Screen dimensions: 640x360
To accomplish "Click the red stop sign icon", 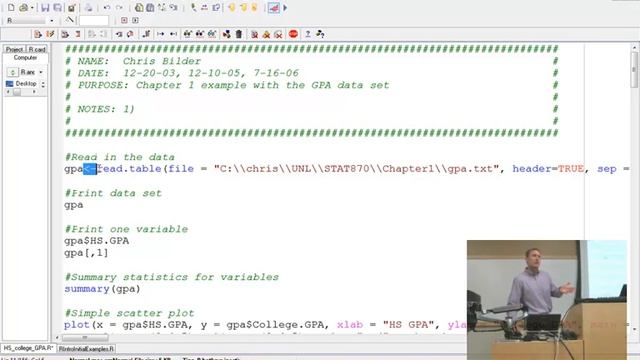I will click(x=293, y=34).
